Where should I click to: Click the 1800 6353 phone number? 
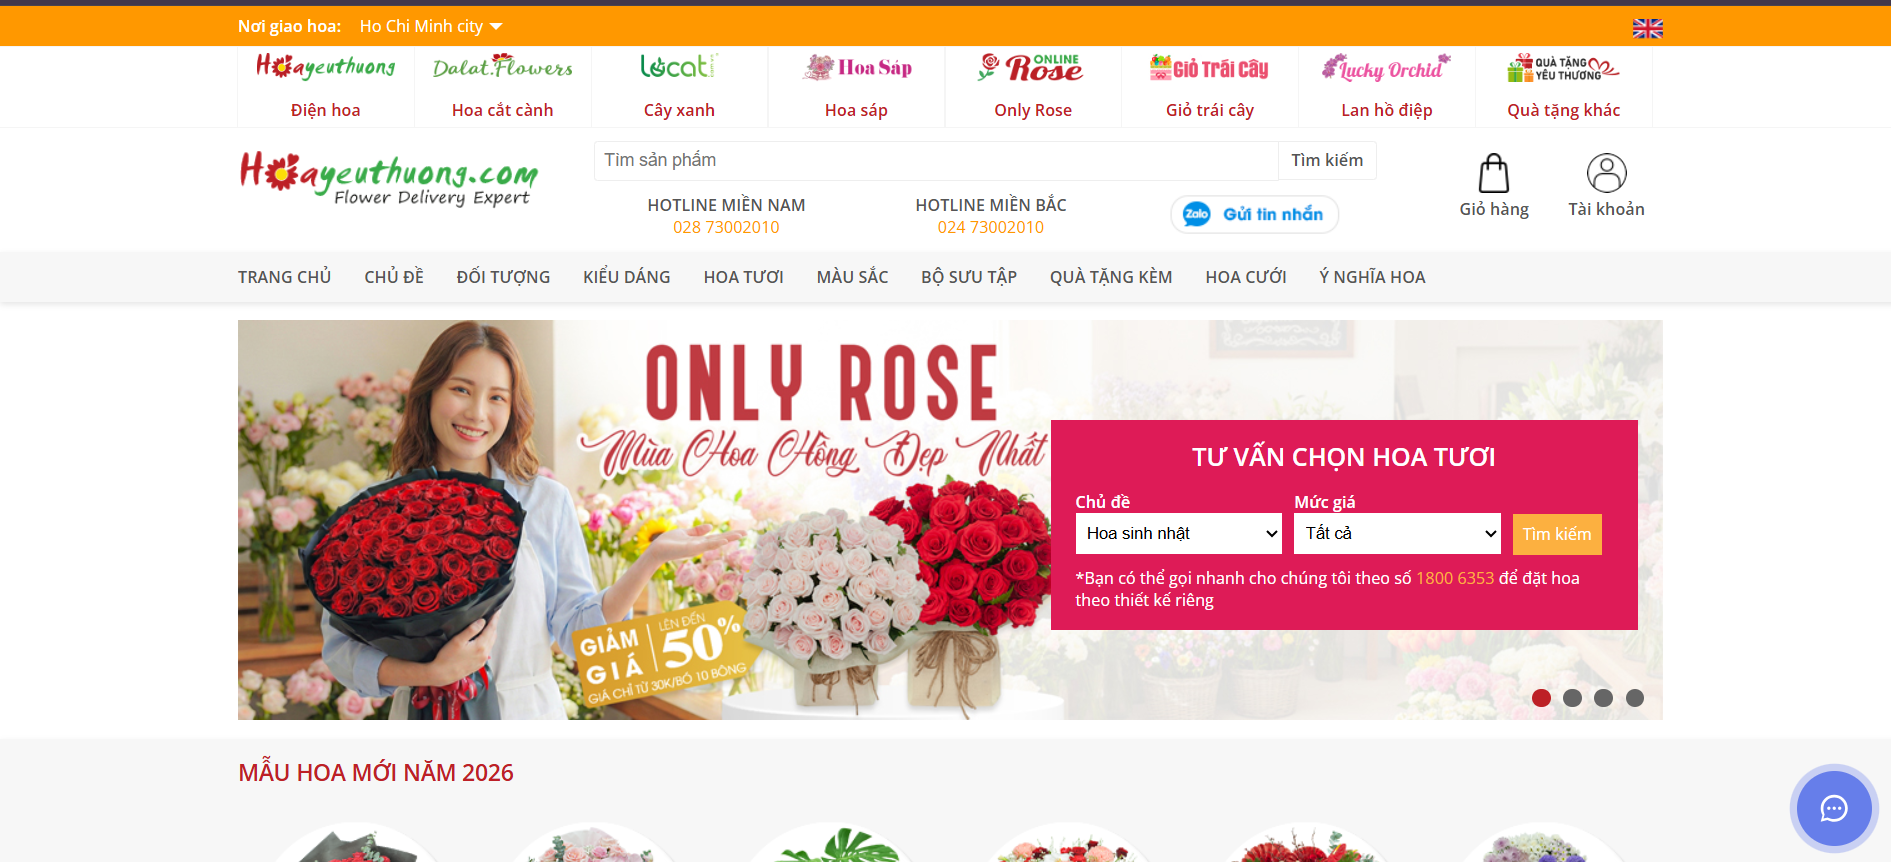pos(1455,578)
